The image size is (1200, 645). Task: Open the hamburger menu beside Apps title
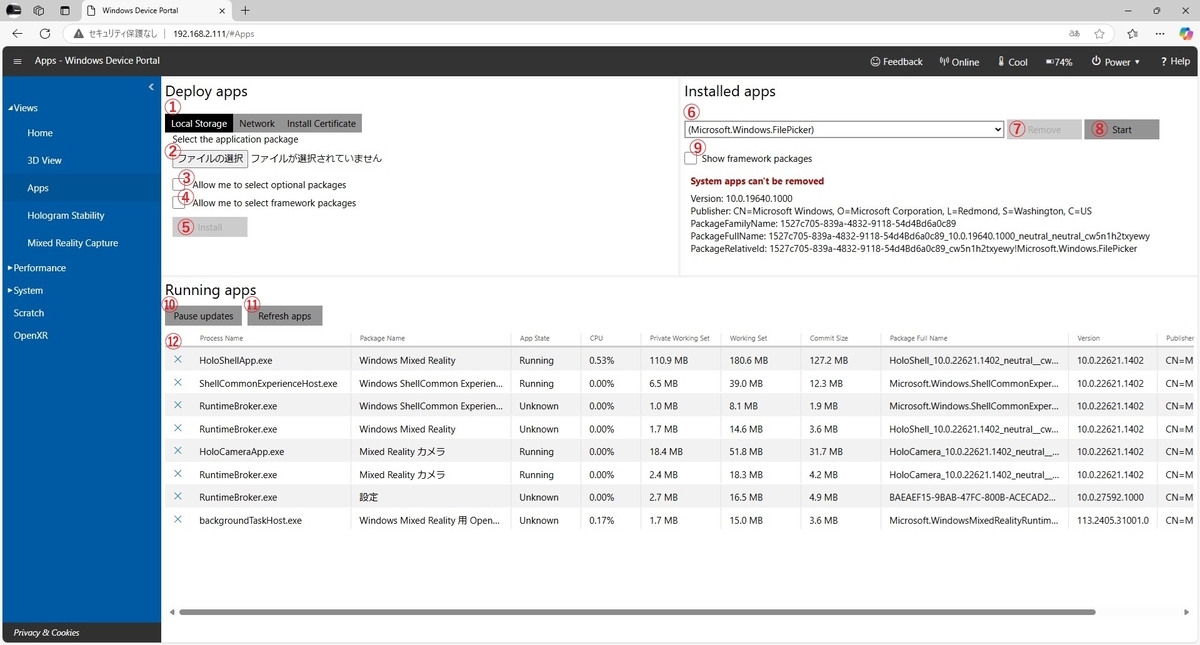[x=17, y=61]
